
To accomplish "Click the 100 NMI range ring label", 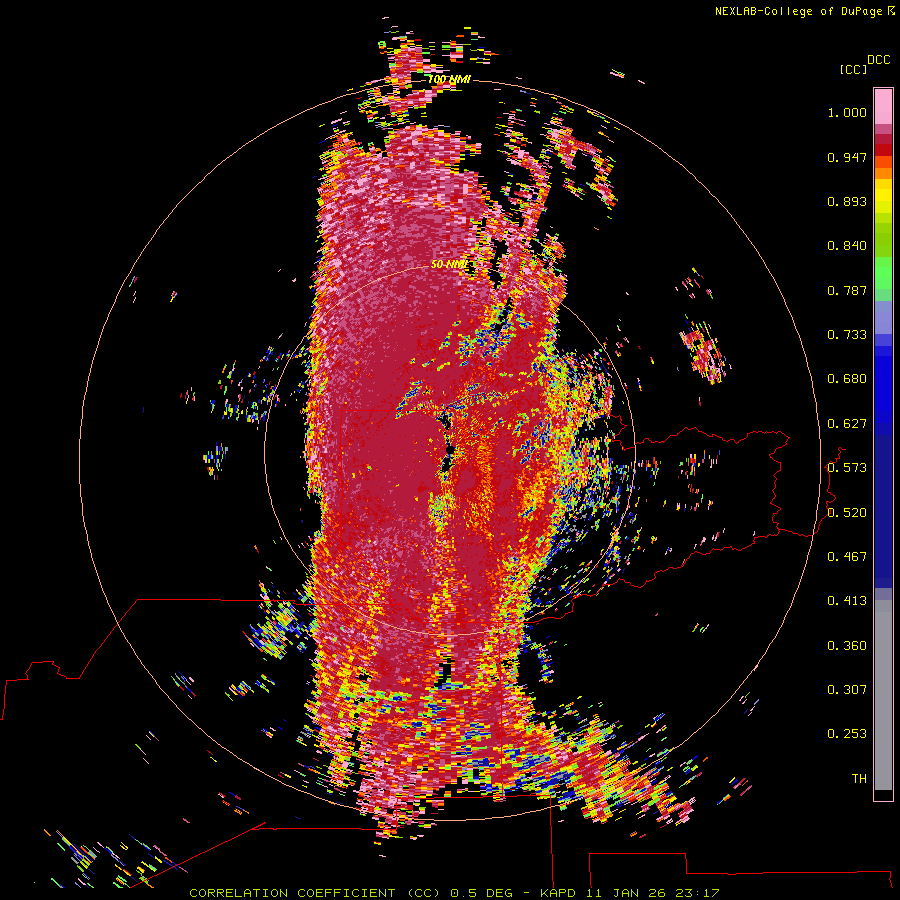I will click(449, 79).
